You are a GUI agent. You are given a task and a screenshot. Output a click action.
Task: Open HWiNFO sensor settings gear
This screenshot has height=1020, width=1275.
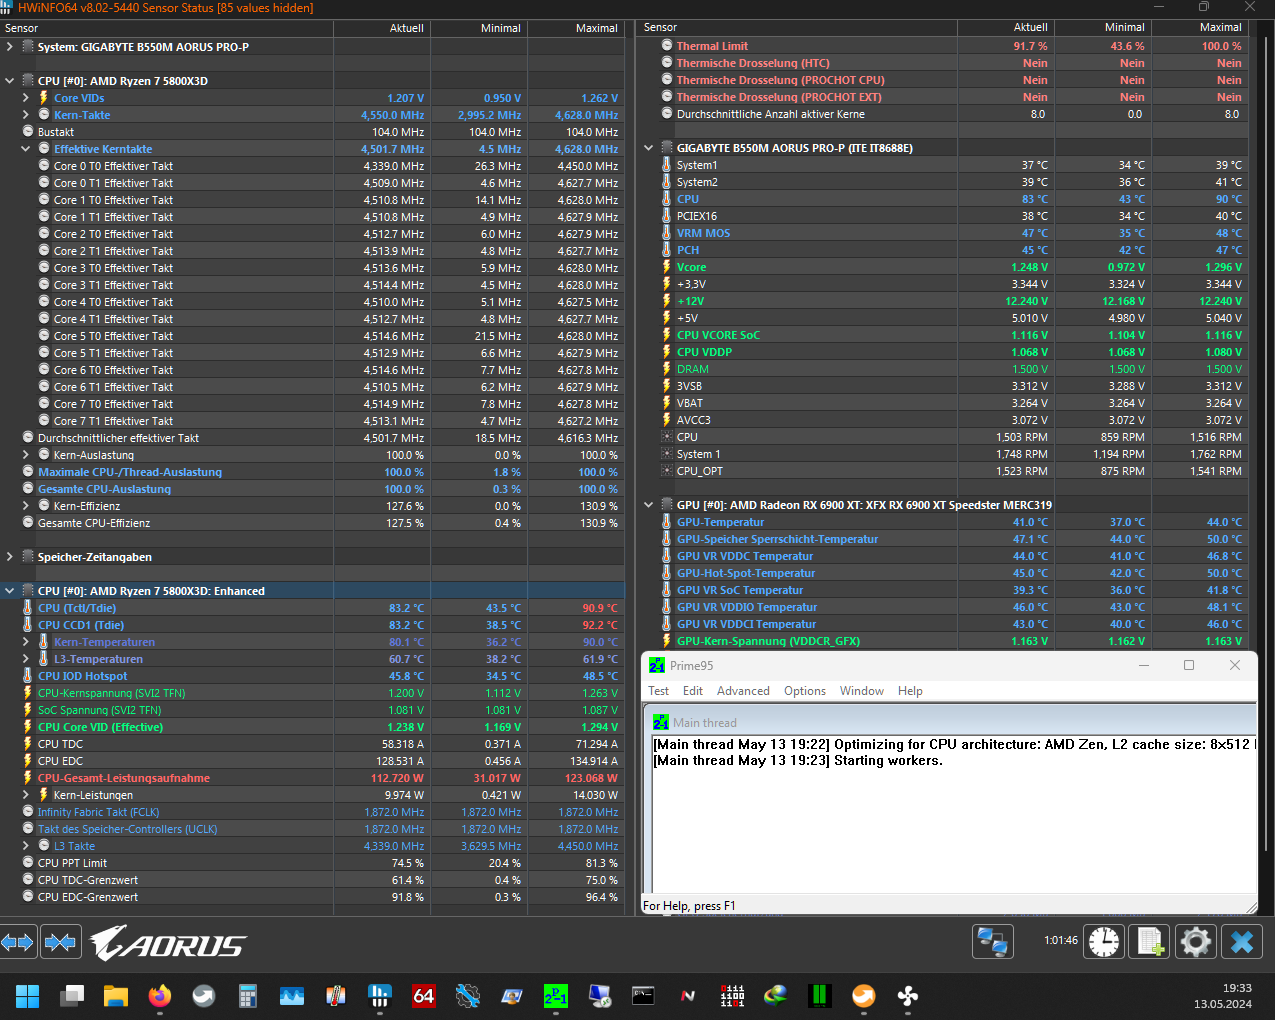pyautogui.click(x=1195, y=942)
